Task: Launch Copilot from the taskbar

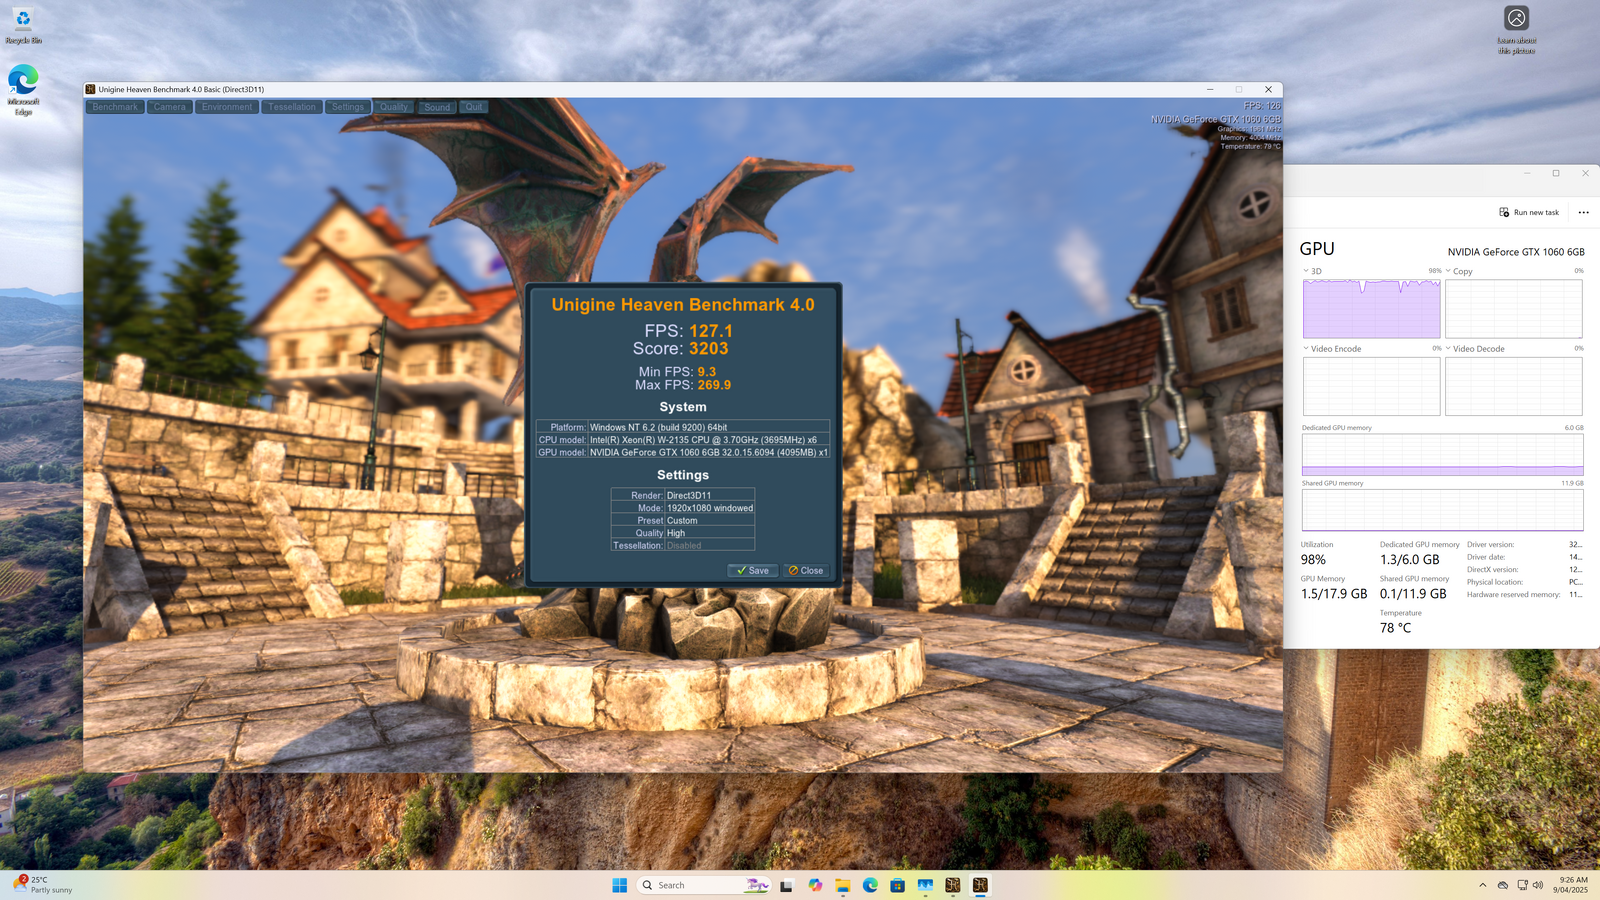Action: (x=815, y=885)
